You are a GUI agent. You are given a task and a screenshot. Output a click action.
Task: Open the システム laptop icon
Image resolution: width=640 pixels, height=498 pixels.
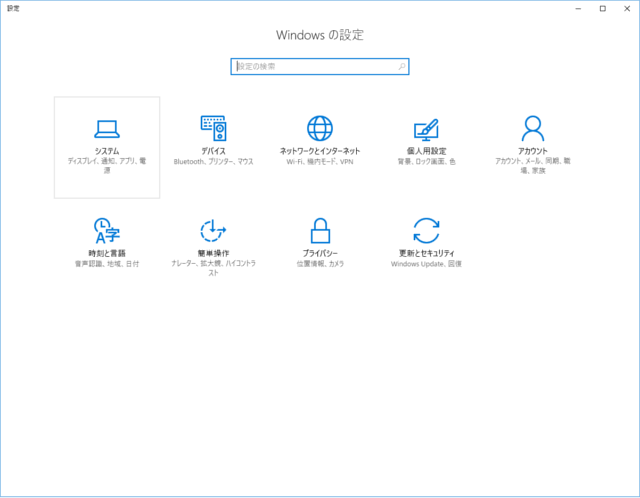(x=107, y=129)
